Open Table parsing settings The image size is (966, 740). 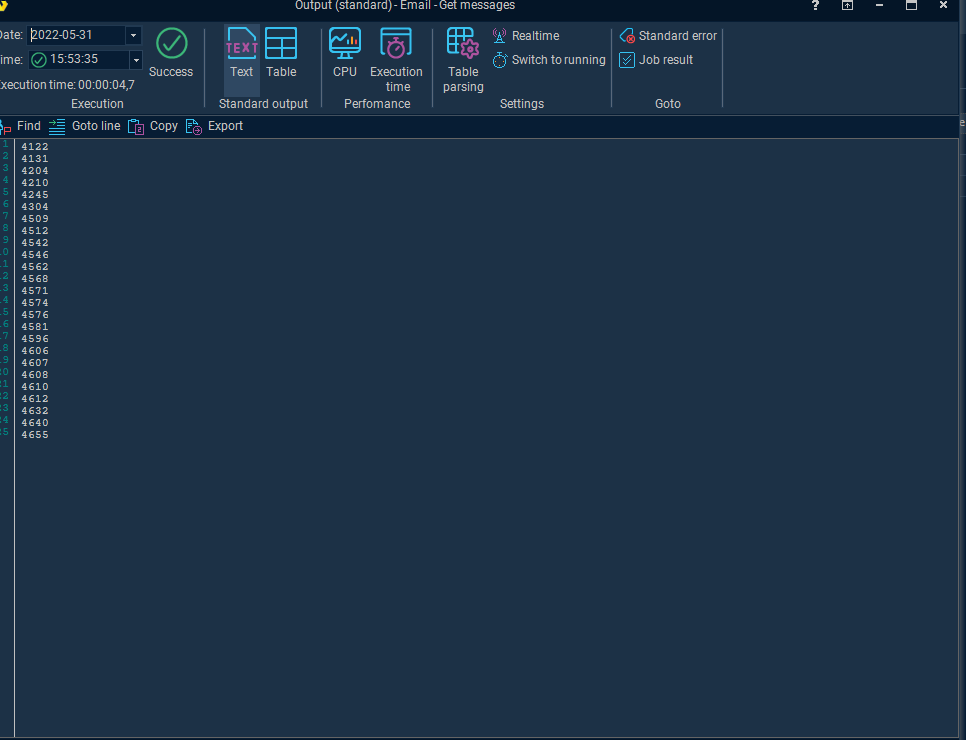point(463,60)
